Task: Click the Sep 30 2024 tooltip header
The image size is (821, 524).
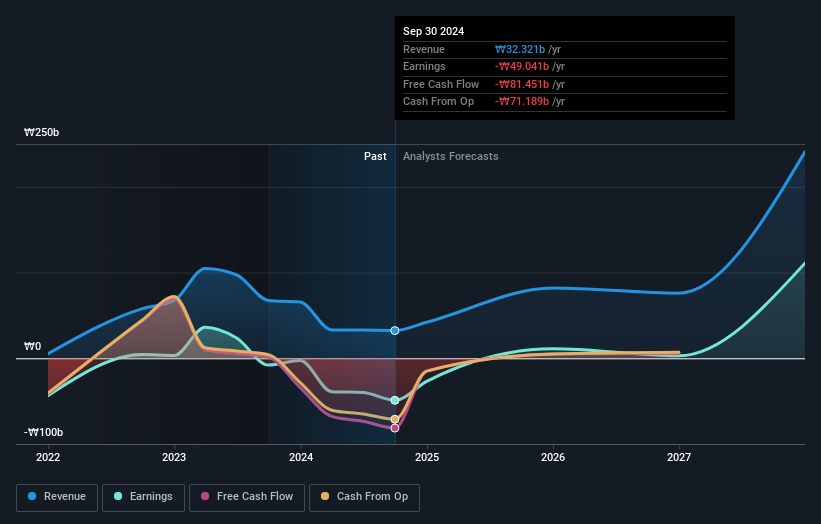Action: pyautogui.click(x=434, y=31)
